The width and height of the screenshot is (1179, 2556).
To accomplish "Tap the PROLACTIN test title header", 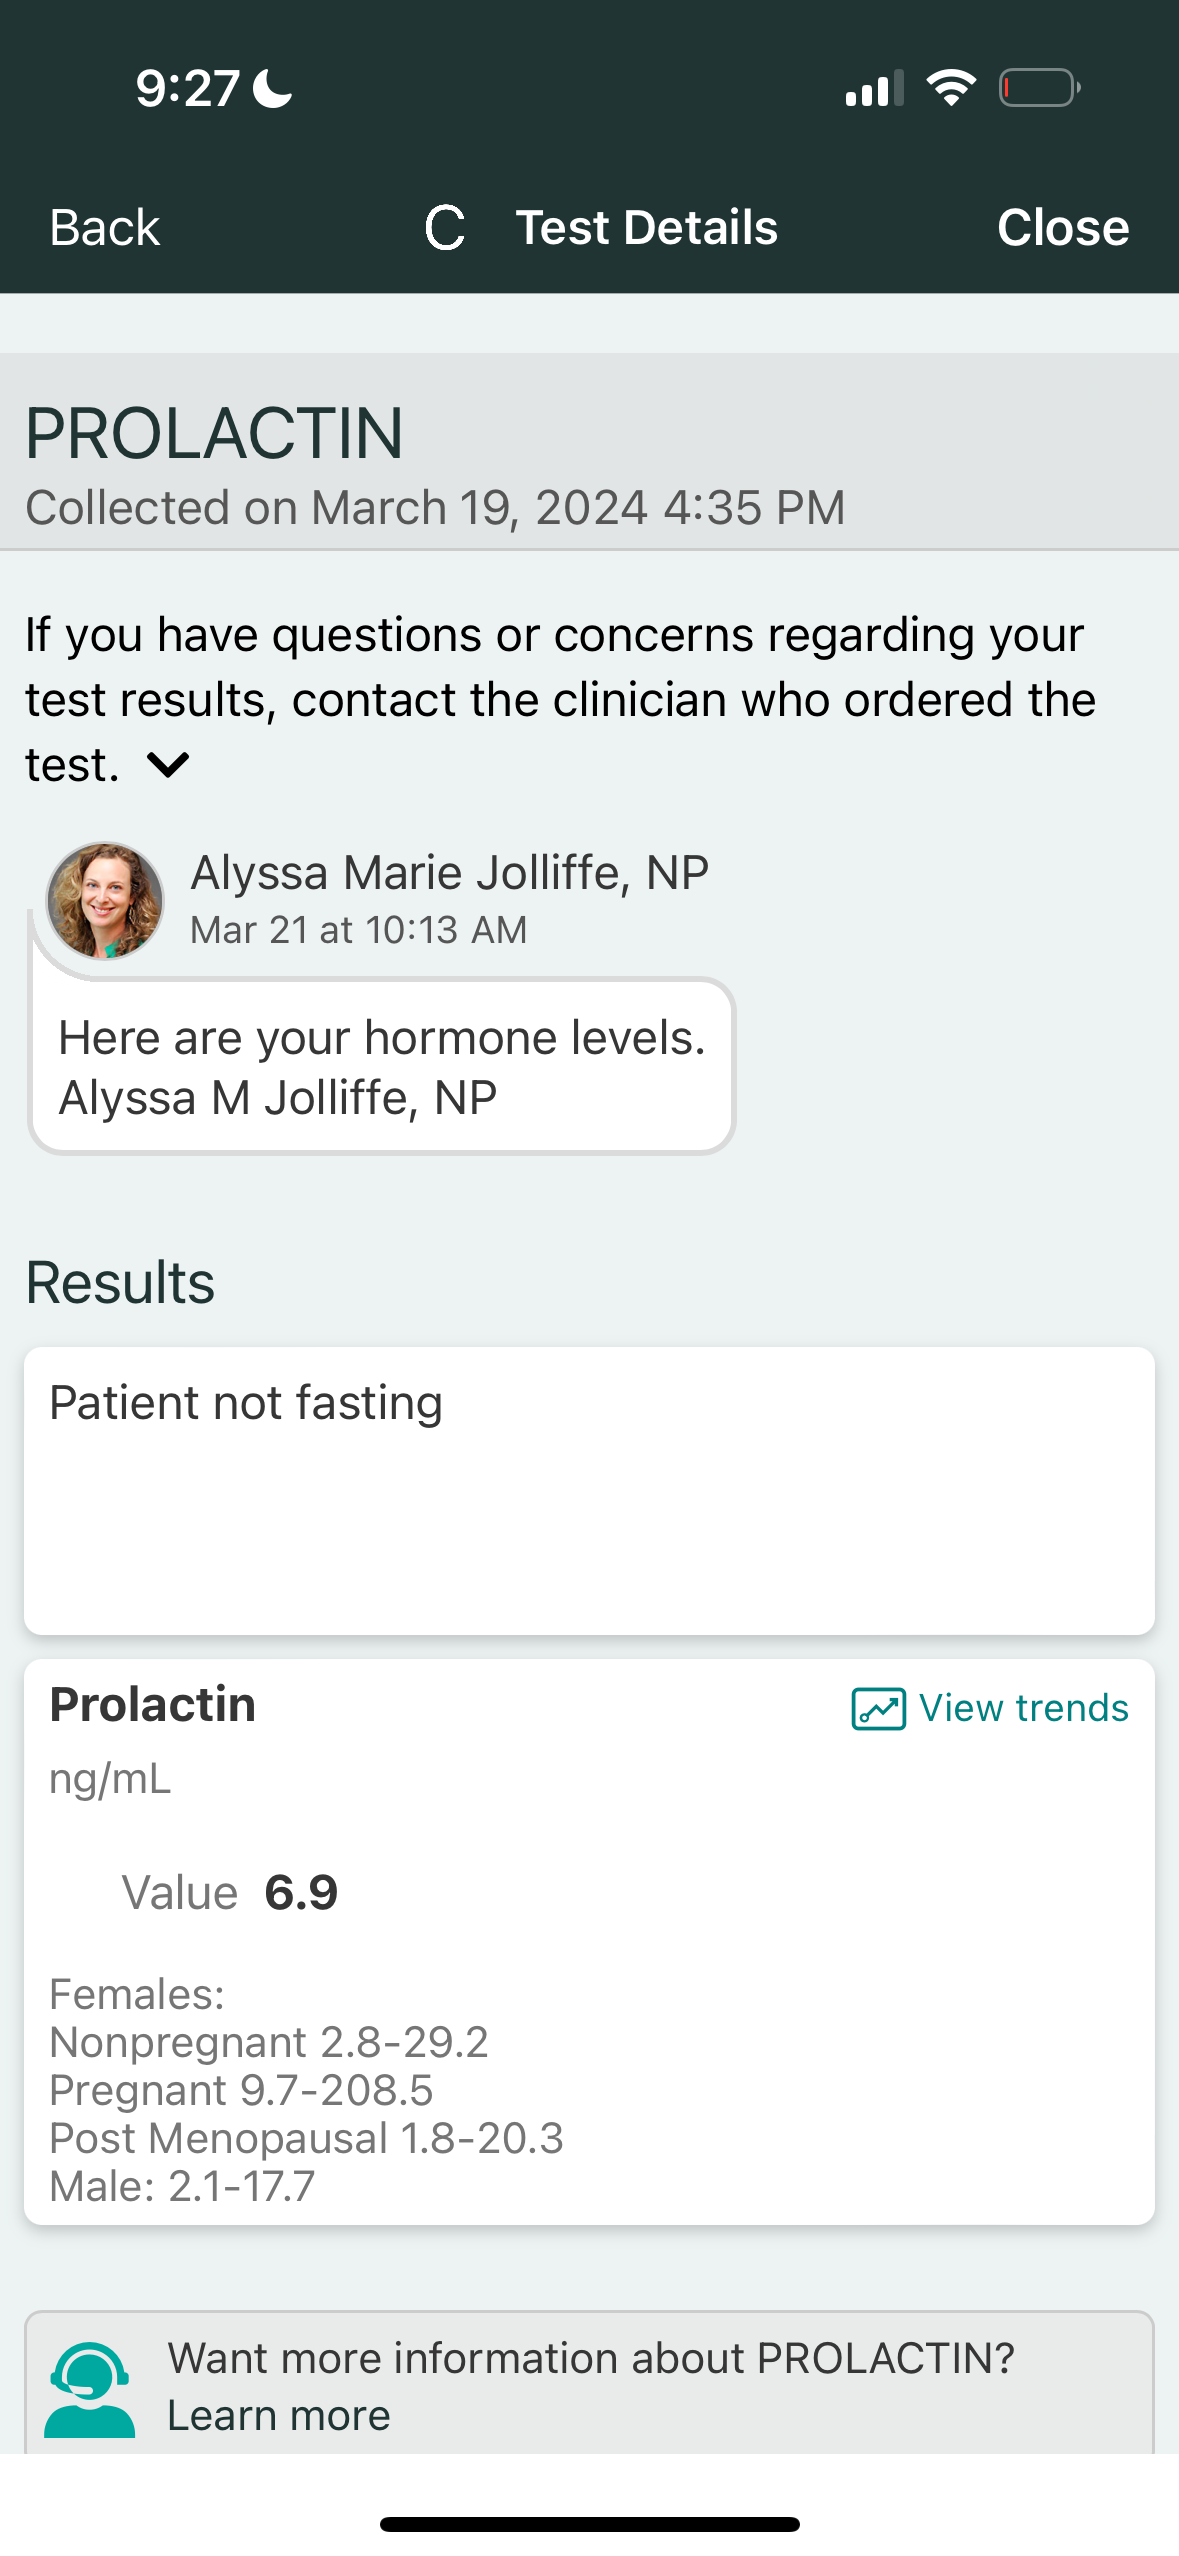I will click(214, 434).
